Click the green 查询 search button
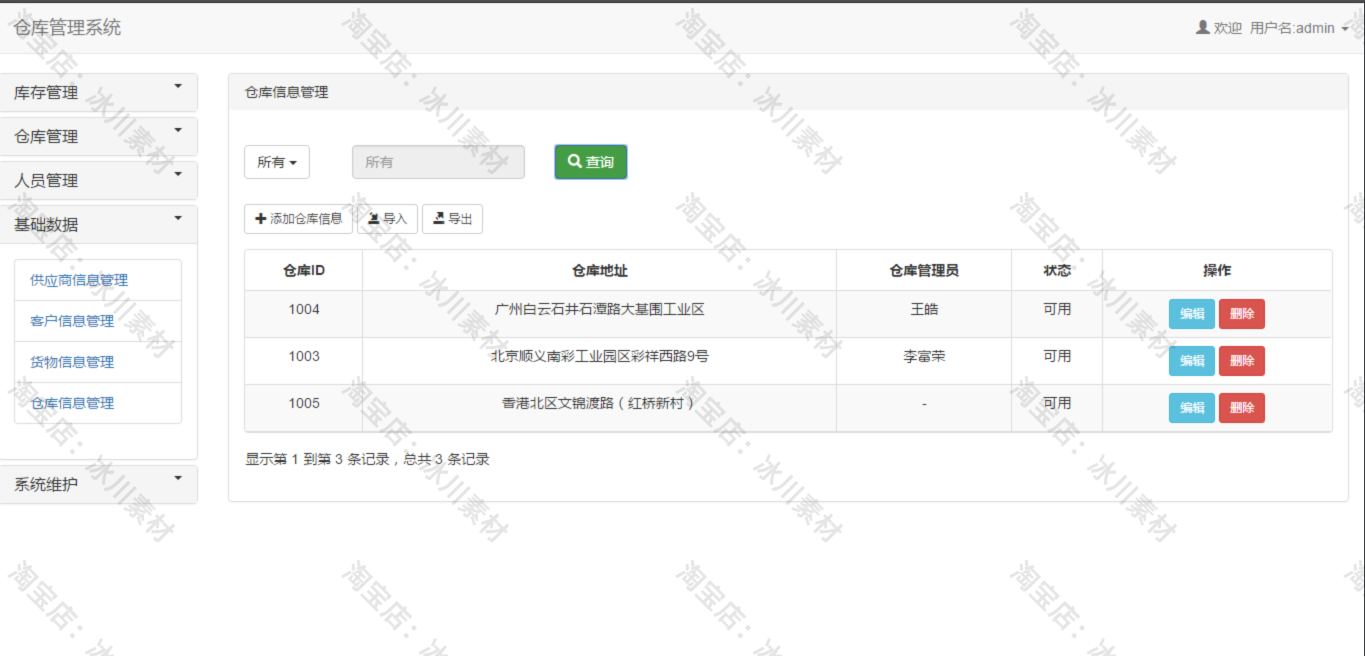Viewport: 1365px width, 656px height. [x=591, y=161]
